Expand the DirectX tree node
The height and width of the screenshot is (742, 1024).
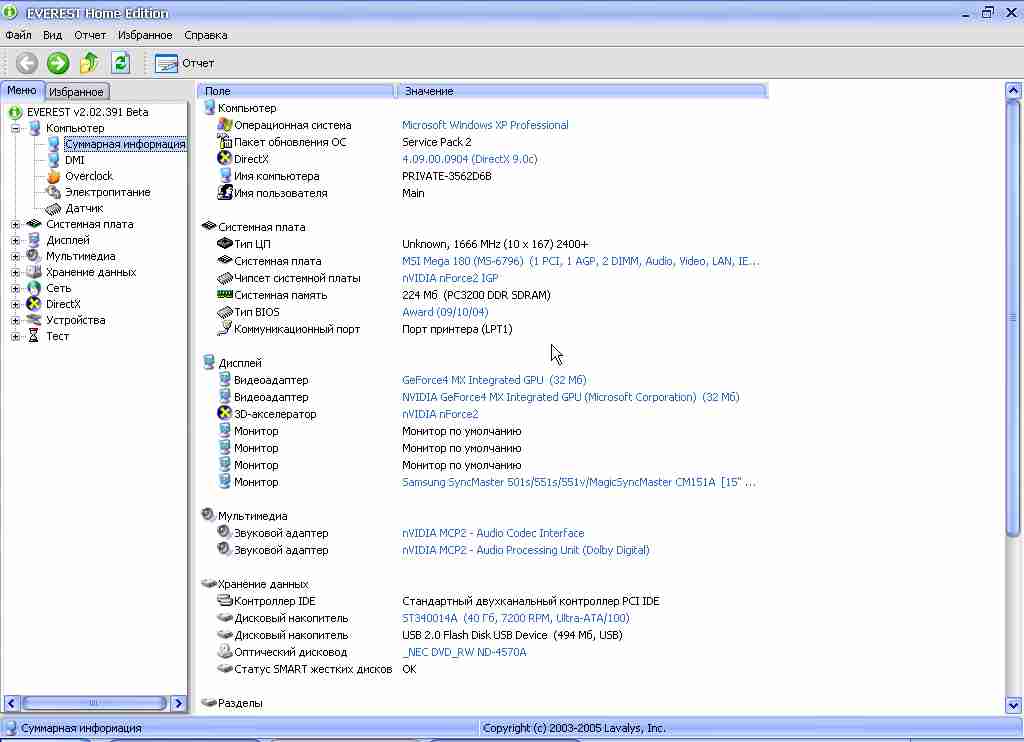pos(15,304)
